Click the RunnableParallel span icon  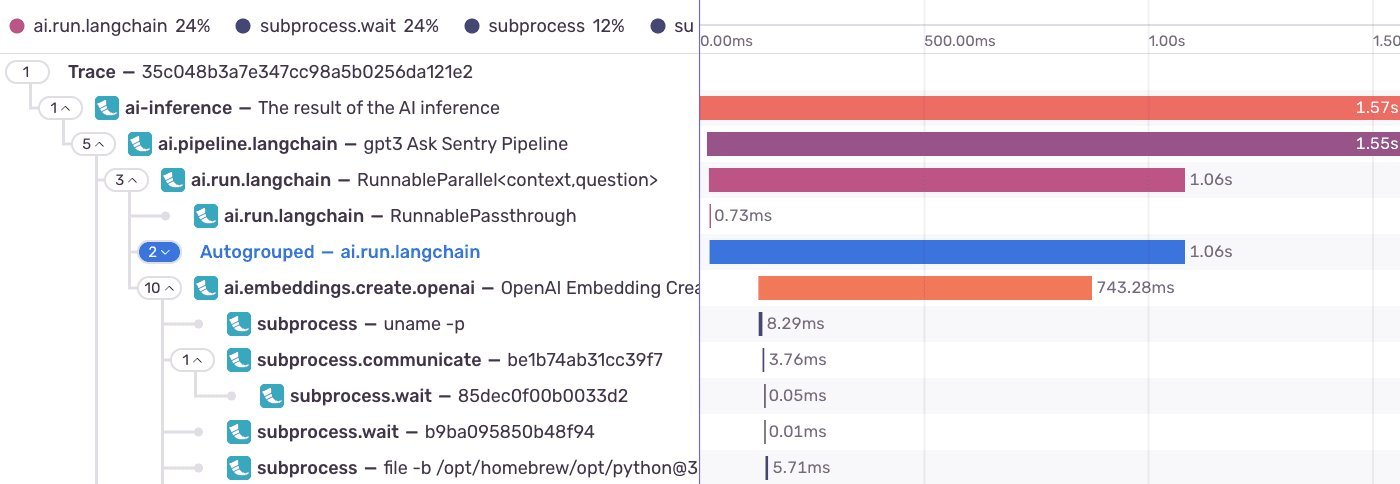tap(174, 180)
